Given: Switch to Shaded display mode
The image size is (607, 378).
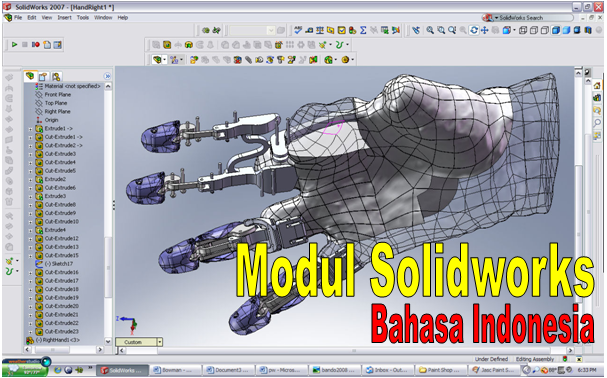Looking at the screenshot, I should (x=566, y=30).
